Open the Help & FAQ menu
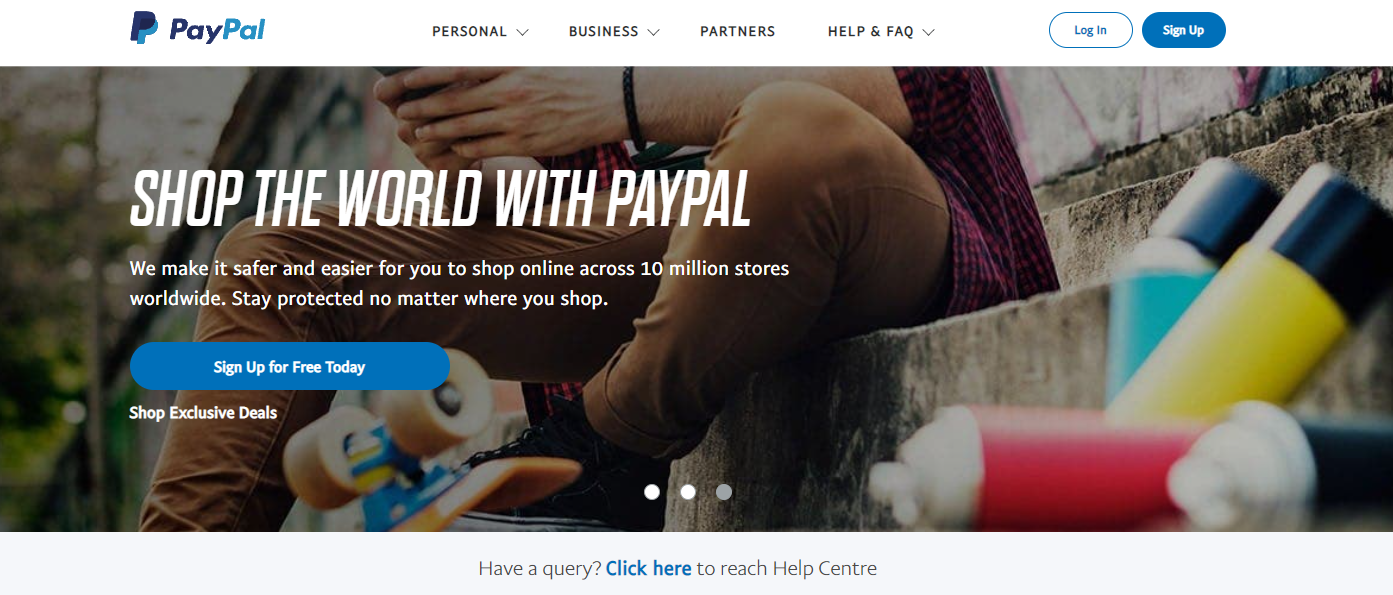The image size is (1393, 595). tap(870, 32)
